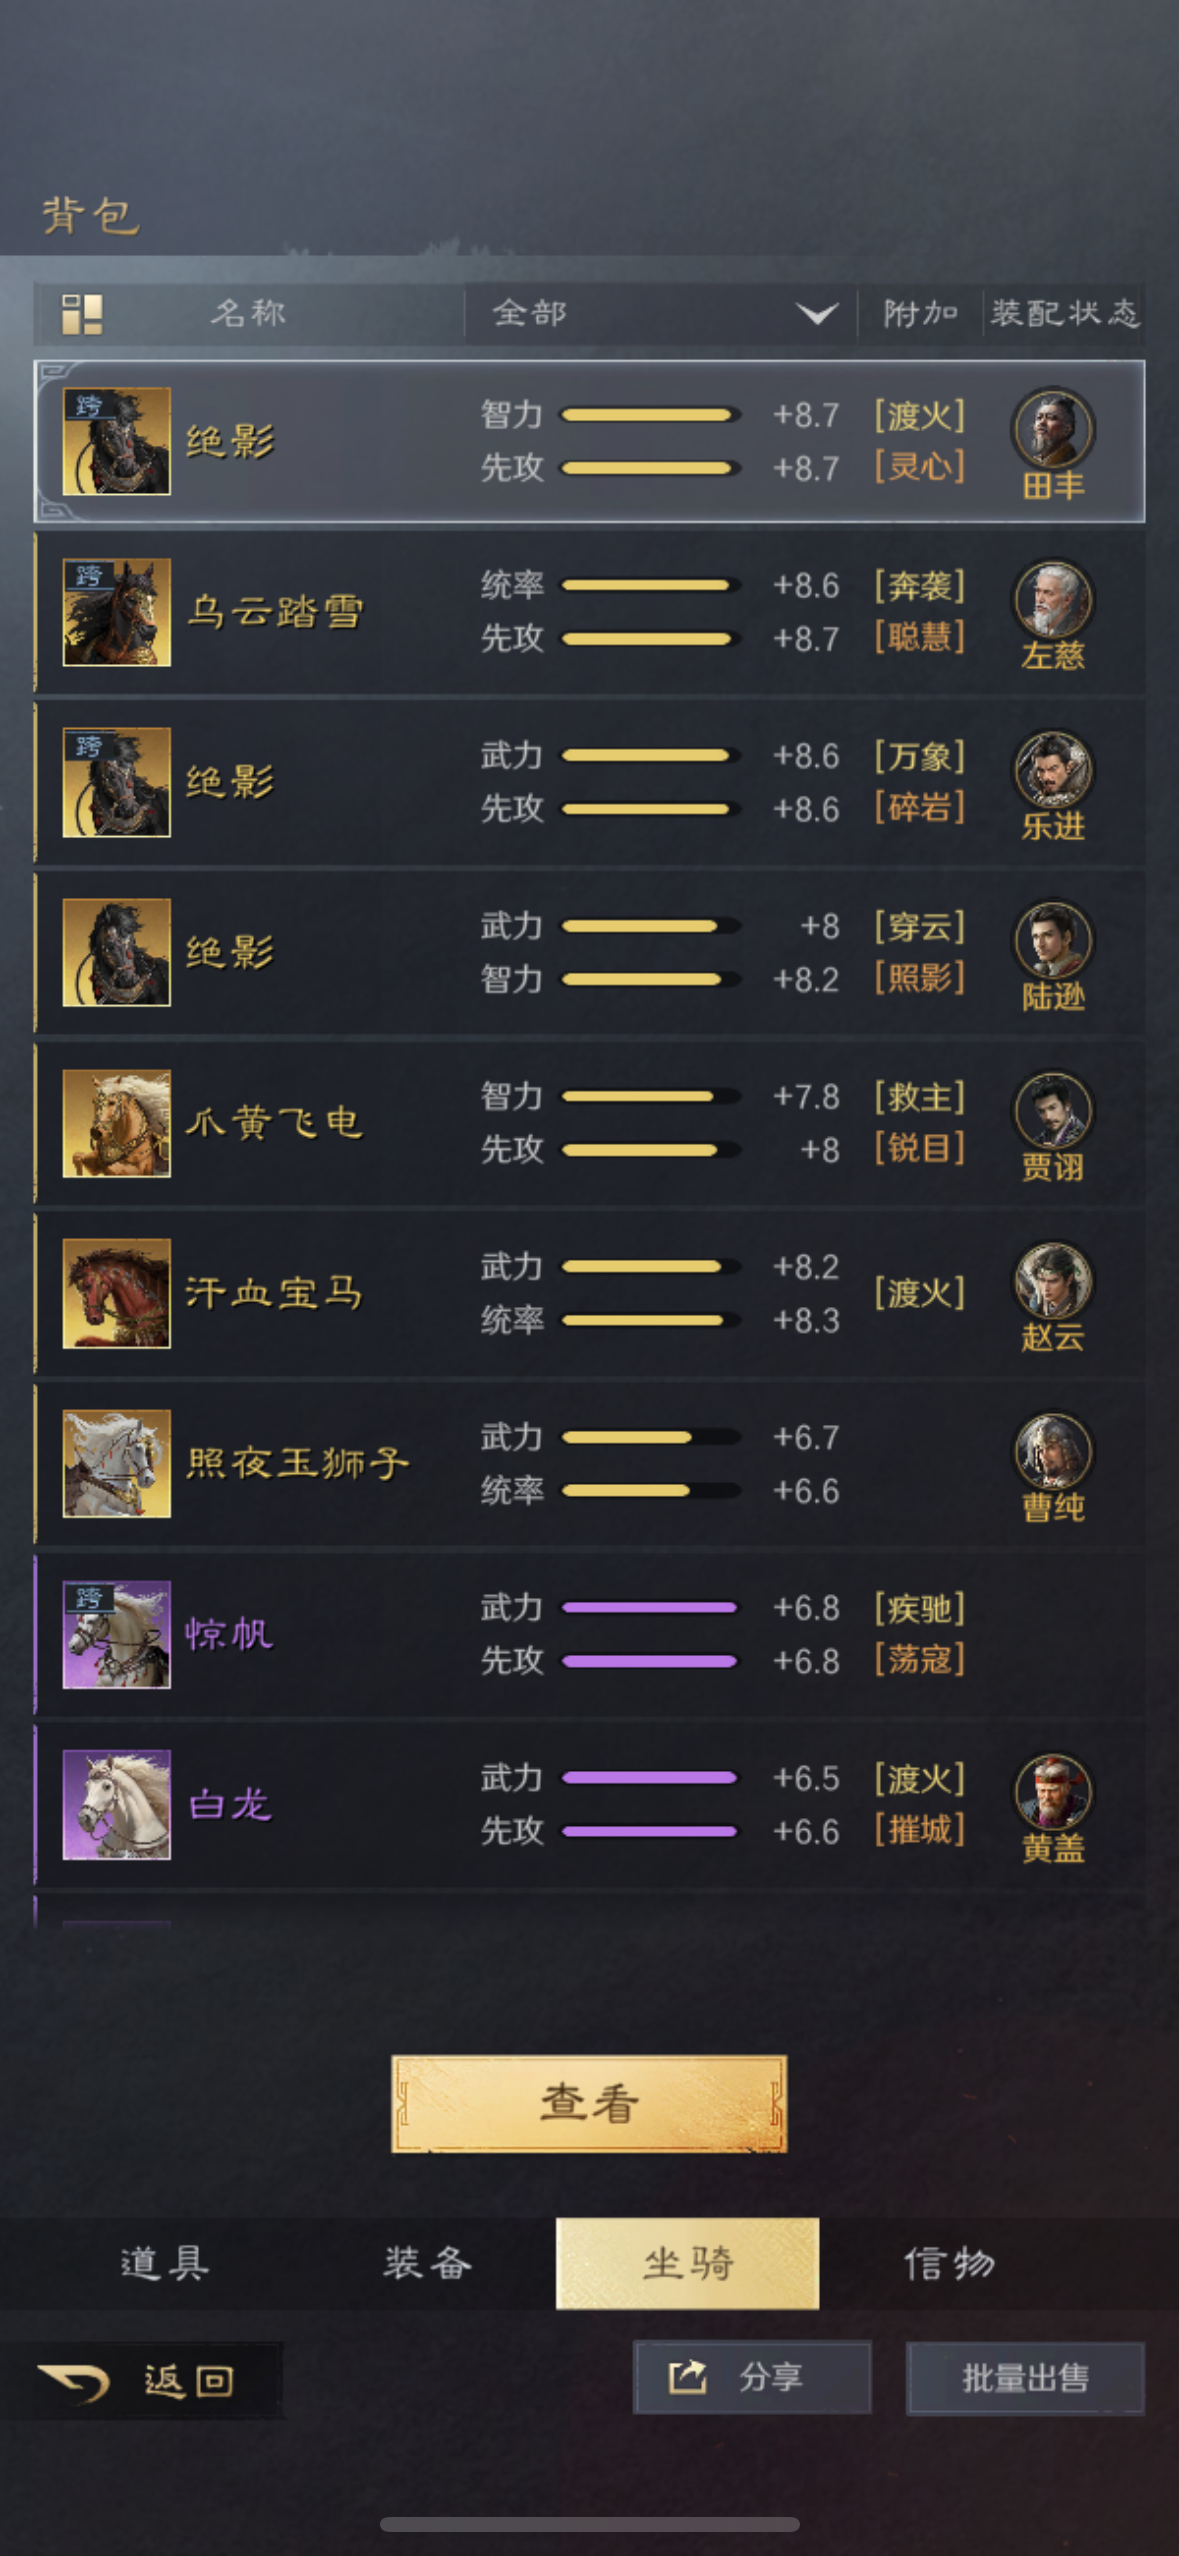Toggle the grid view icon beside 名称

pyautogui.click(x=82, y=314)
